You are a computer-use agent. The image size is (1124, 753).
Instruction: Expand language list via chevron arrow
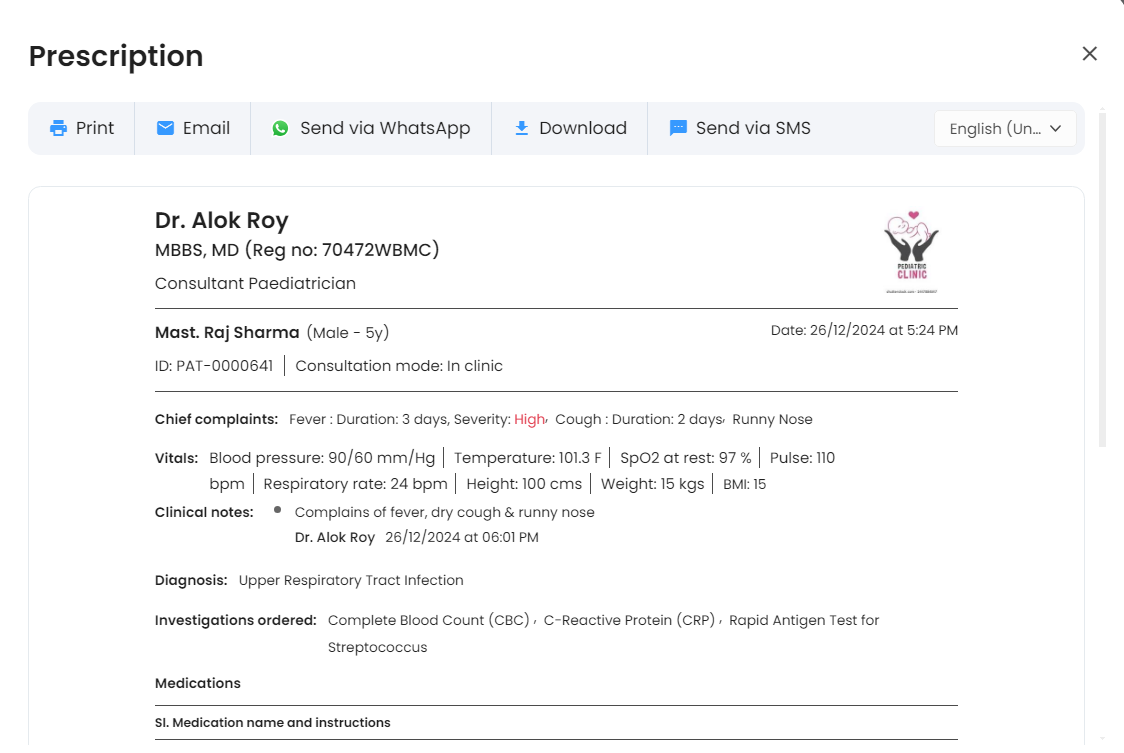pos(1055,129)
